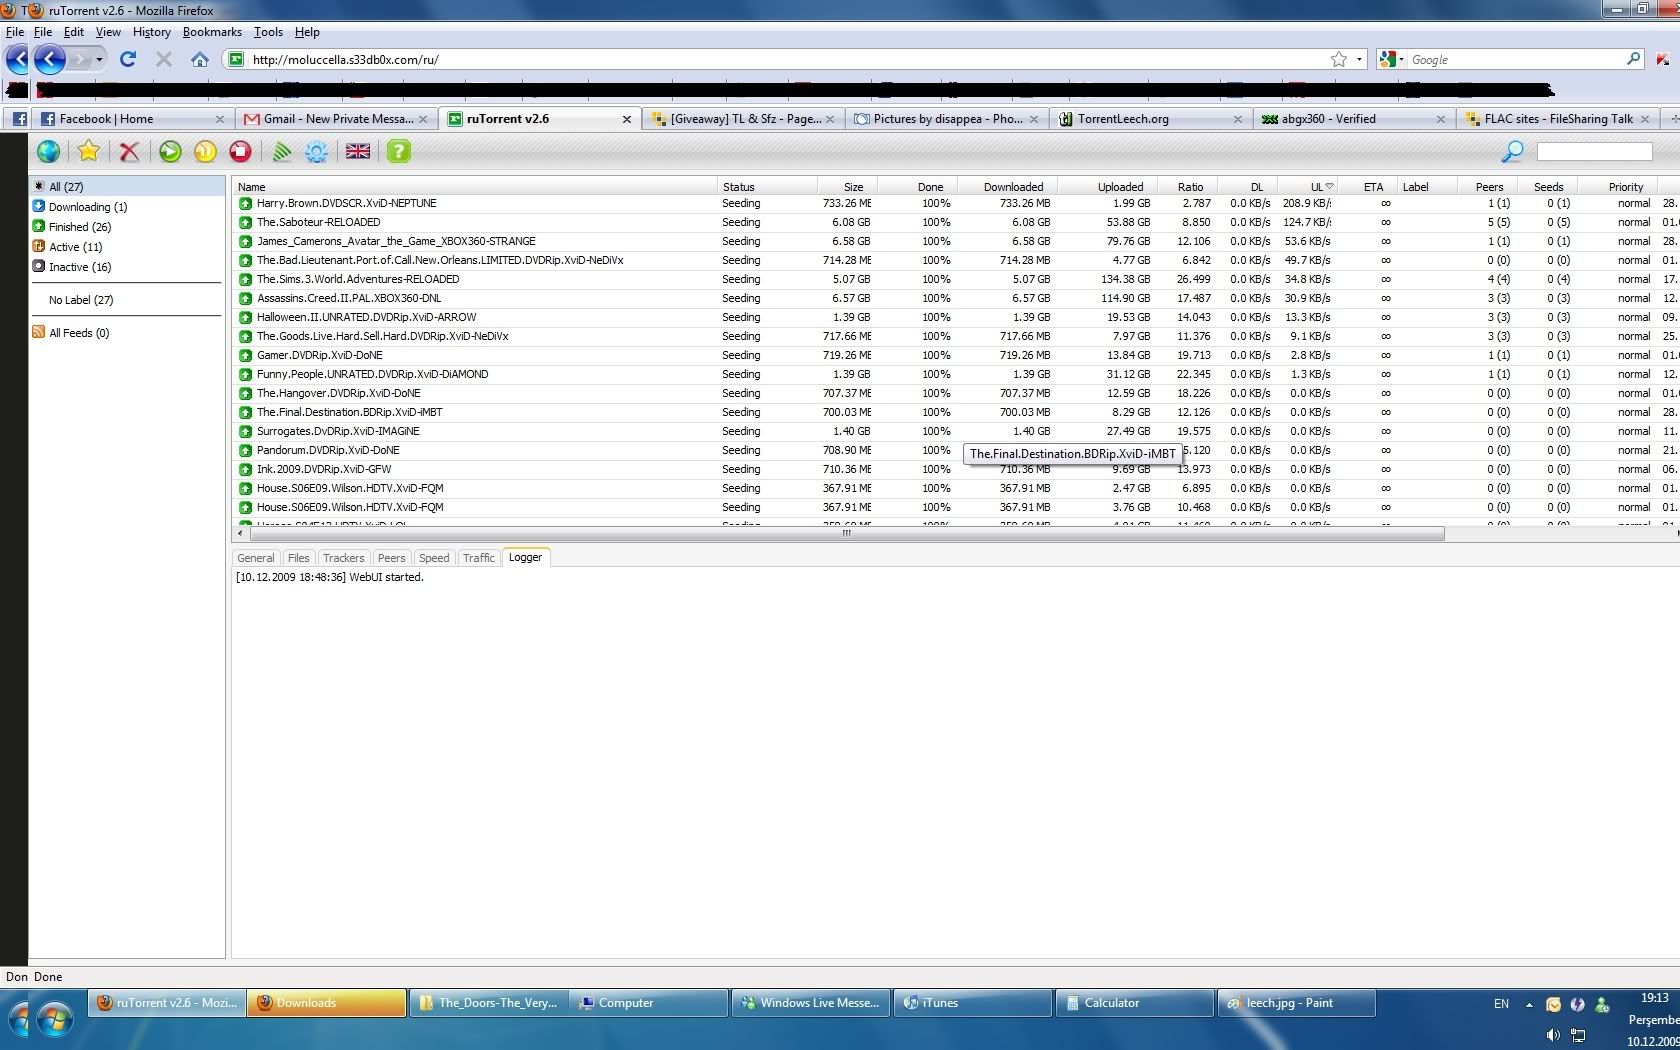Open the green help question icon

click(399, 152)
